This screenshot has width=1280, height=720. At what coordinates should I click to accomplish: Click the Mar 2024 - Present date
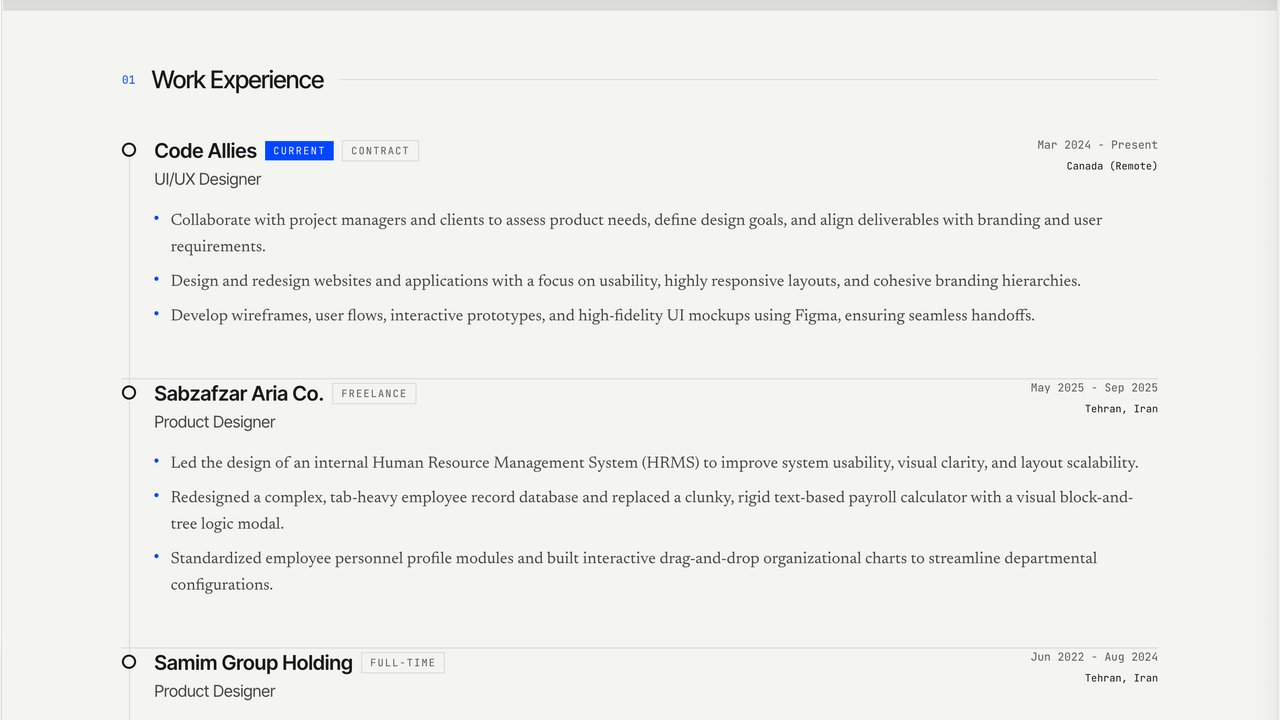[x=1097, y=145]
